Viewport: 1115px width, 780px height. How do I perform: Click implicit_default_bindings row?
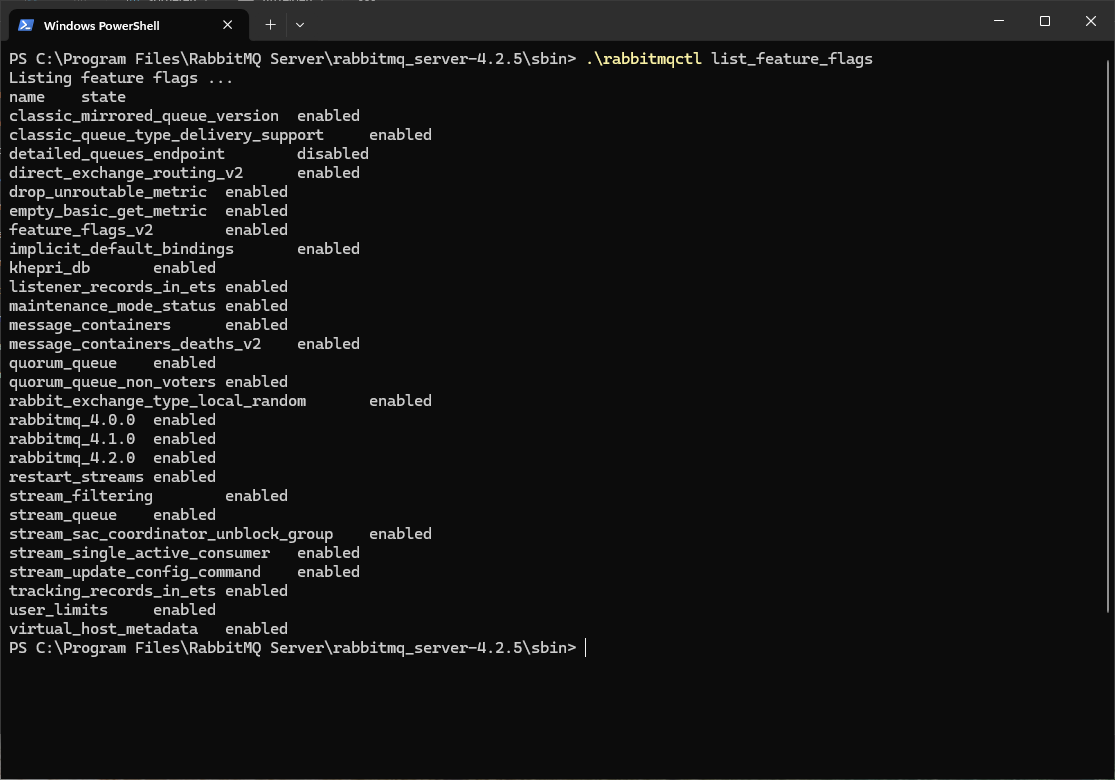(184, 250)
